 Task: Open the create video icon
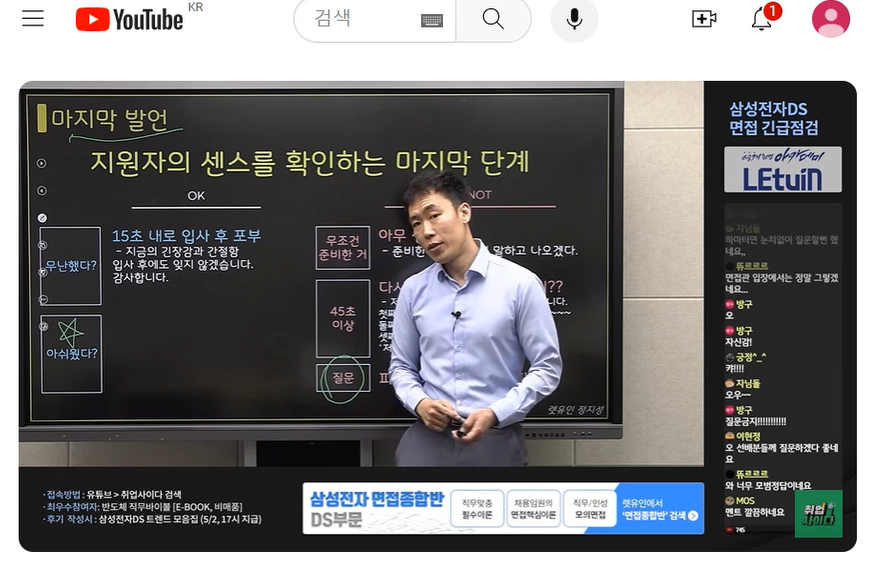[x=704, y=19]
